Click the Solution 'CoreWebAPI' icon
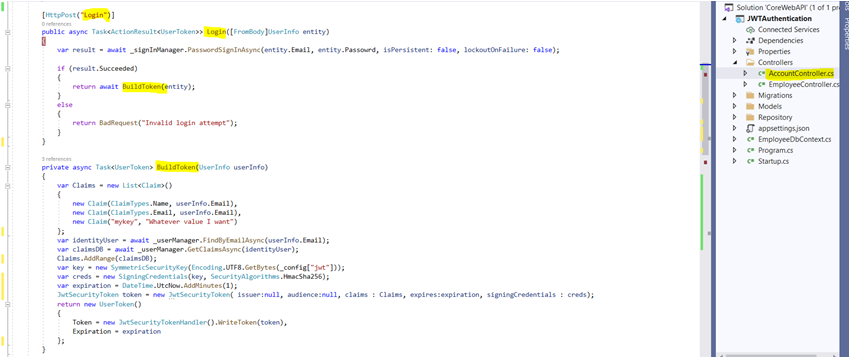This screenshot has width=853, height=362. tap(728, 8)
